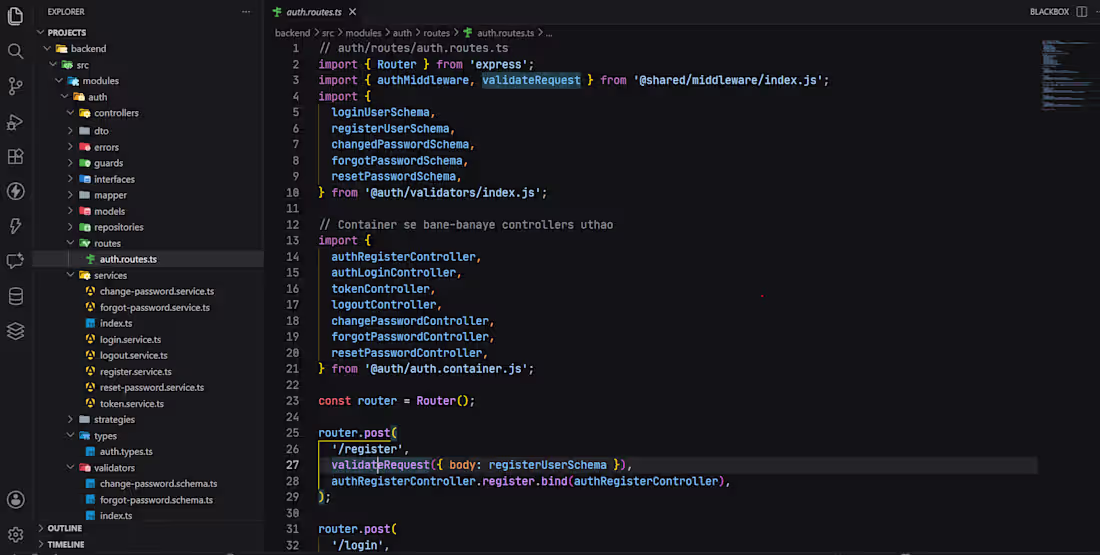Open the lightning-circle activity bar icon

click(15, 191)
